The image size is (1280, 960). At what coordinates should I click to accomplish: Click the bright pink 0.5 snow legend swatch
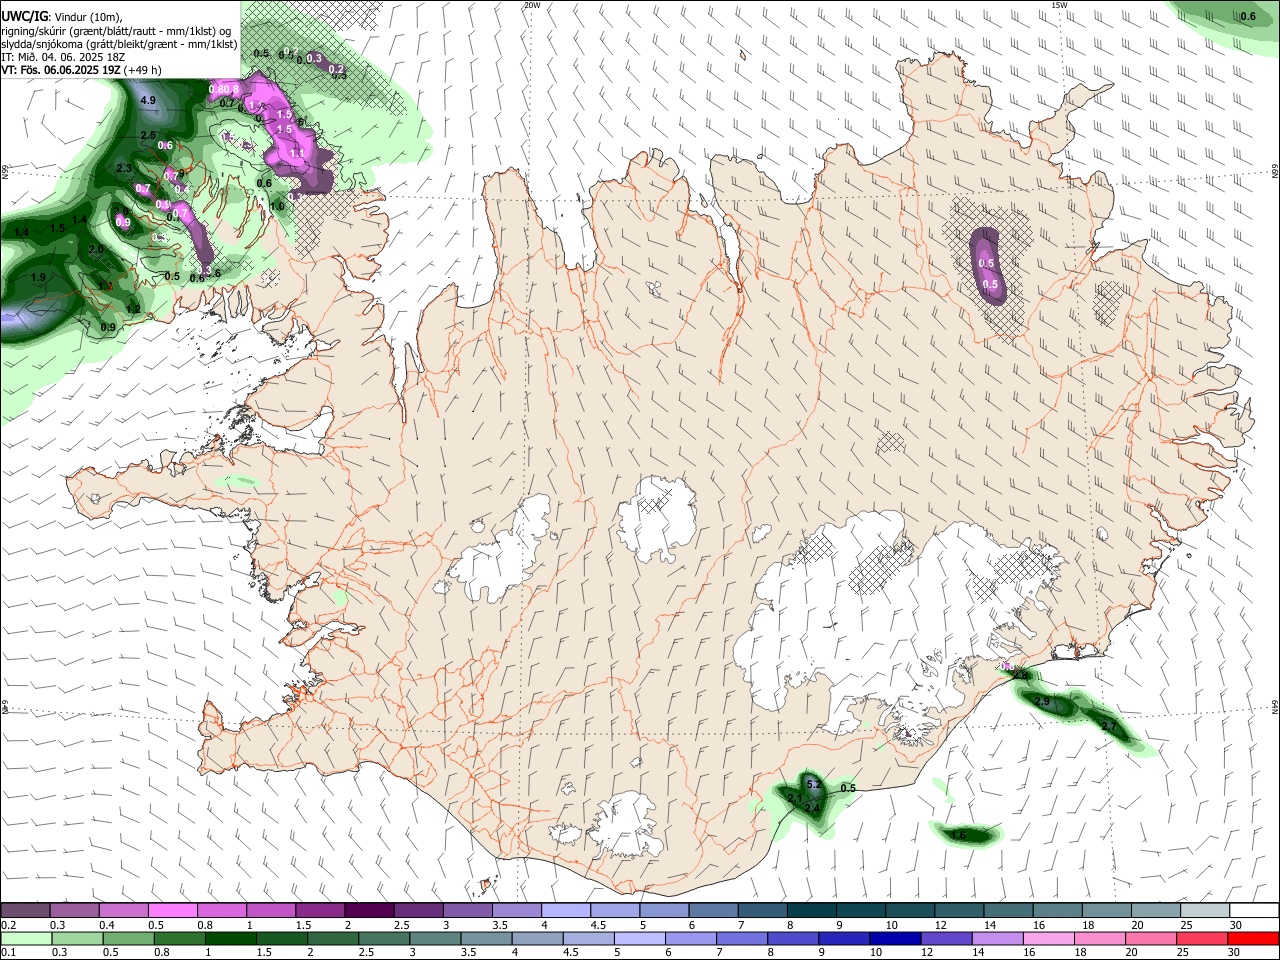[172, 911]
